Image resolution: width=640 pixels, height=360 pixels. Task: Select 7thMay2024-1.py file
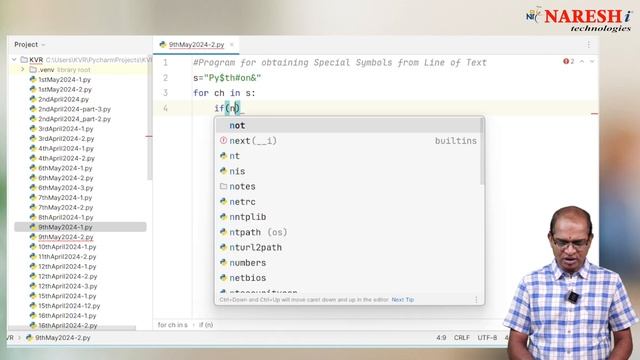tap(65, 198)
